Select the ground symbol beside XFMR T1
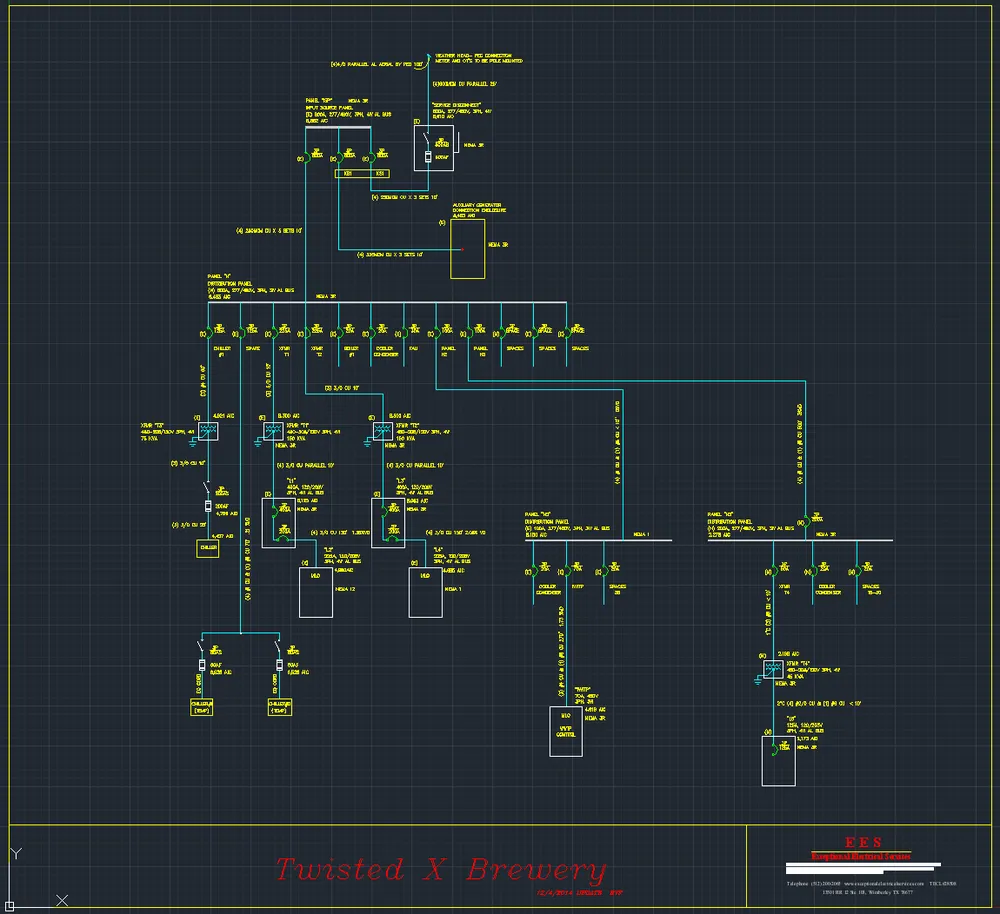 click(258, 441)
